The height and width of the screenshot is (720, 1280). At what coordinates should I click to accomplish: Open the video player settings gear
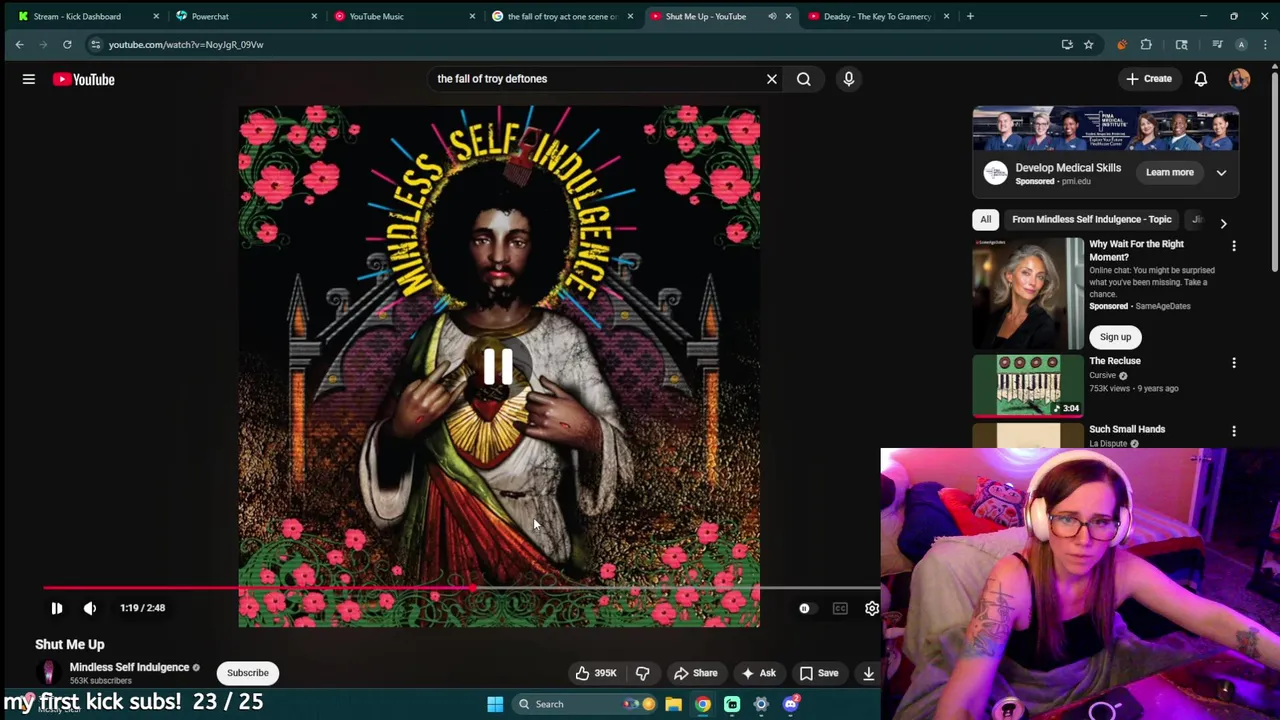872,608
